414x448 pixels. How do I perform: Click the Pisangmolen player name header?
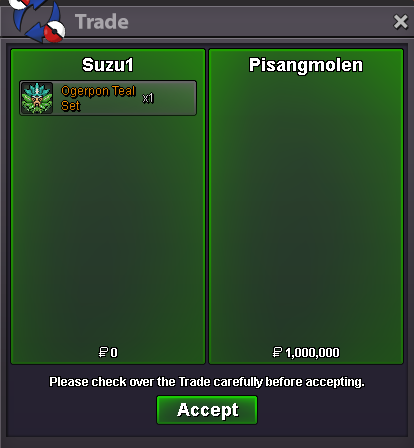tap(306, 65)
